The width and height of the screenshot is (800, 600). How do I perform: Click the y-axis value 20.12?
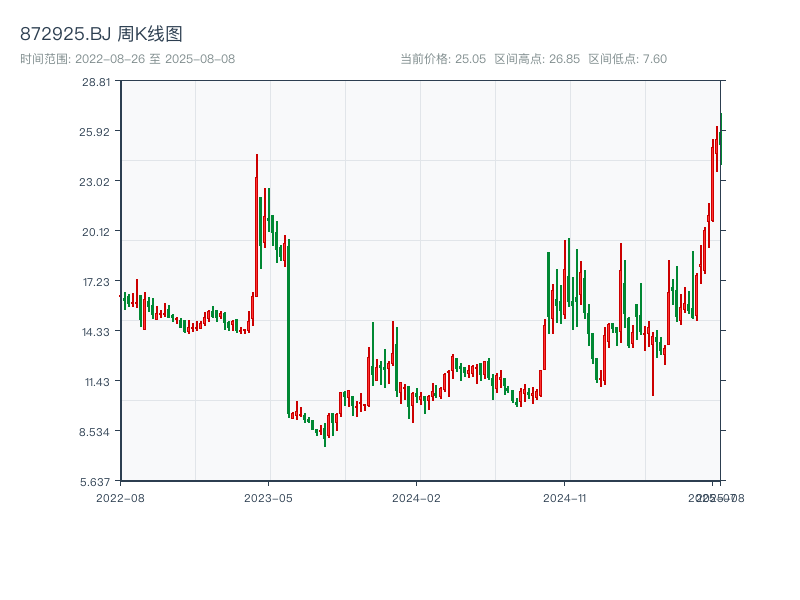(96, 232)
